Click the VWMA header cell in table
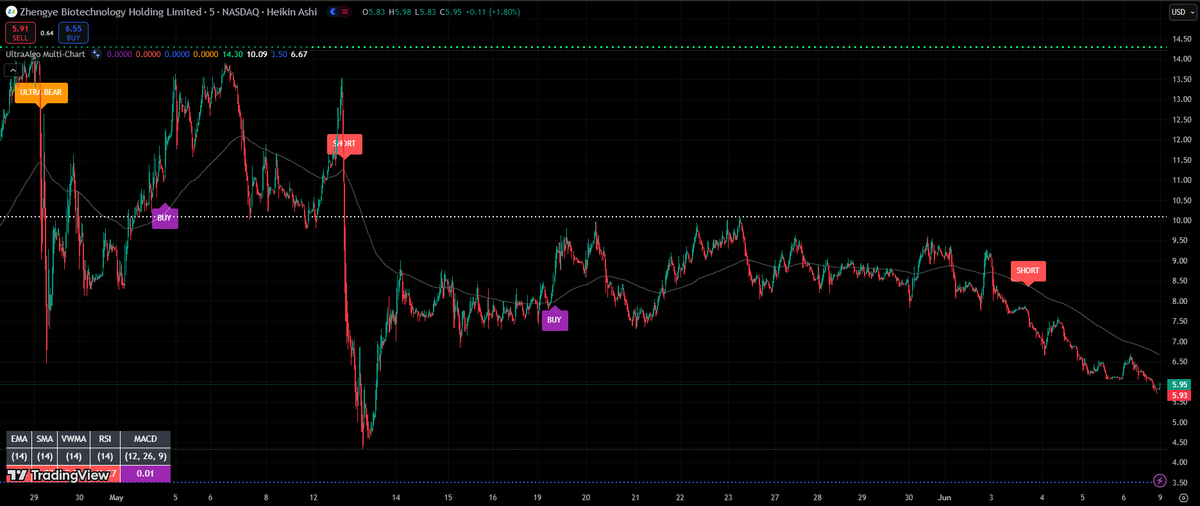1200x506 pixels. coord(73,439)
